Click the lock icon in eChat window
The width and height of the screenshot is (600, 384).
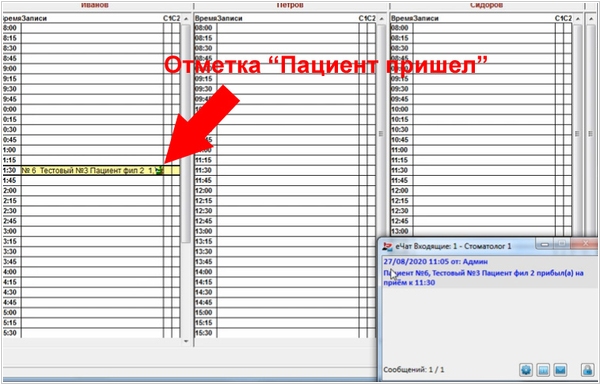coord(587,370)
